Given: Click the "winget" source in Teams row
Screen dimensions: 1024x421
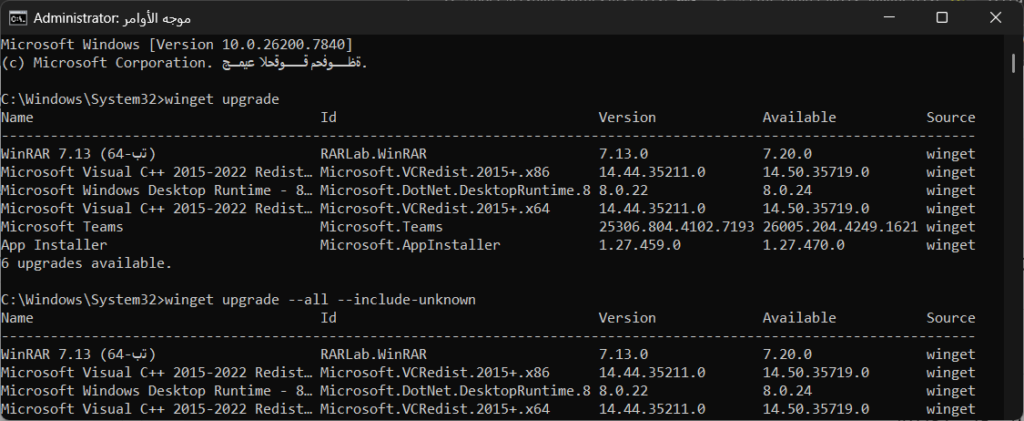Looking at the screenshot, I should click(950, 226).
